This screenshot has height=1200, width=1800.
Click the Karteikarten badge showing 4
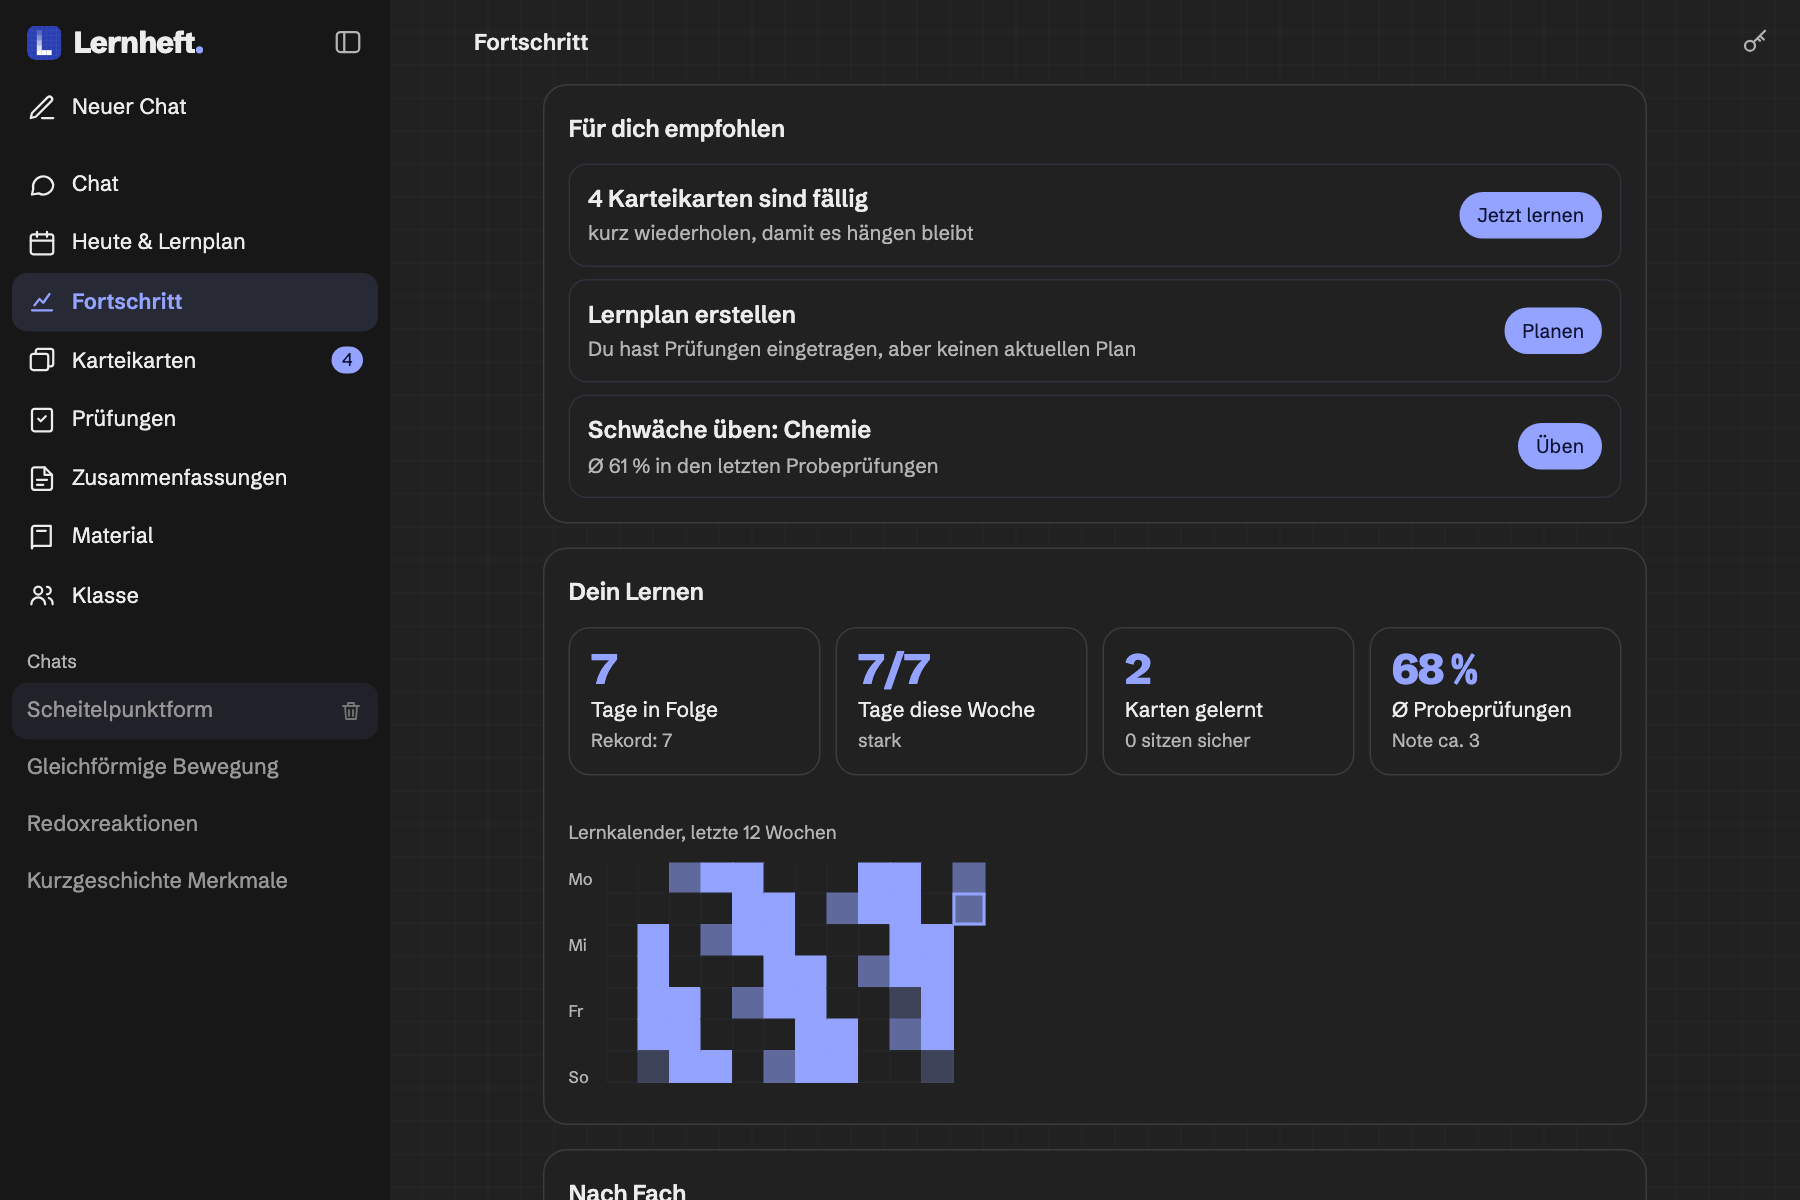click(347, 360)
